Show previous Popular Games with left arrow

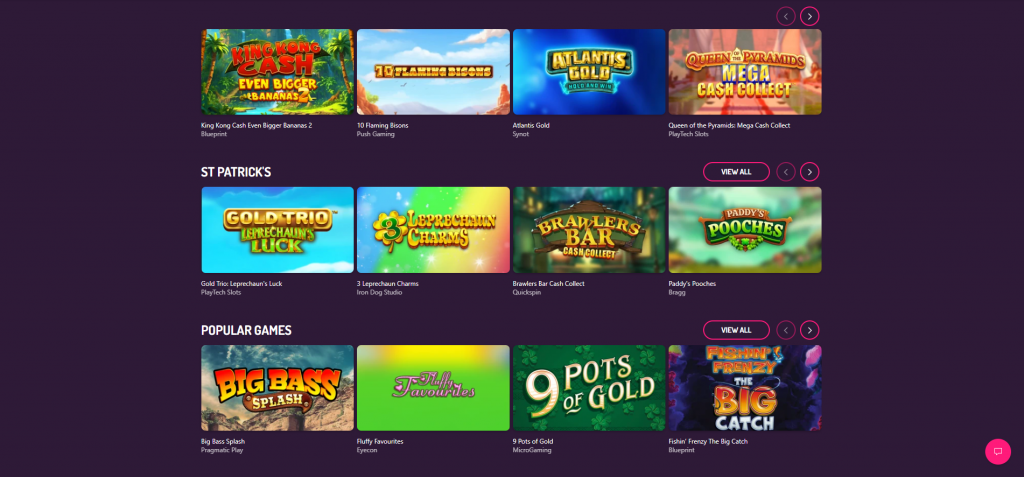[x=786, y=330]
